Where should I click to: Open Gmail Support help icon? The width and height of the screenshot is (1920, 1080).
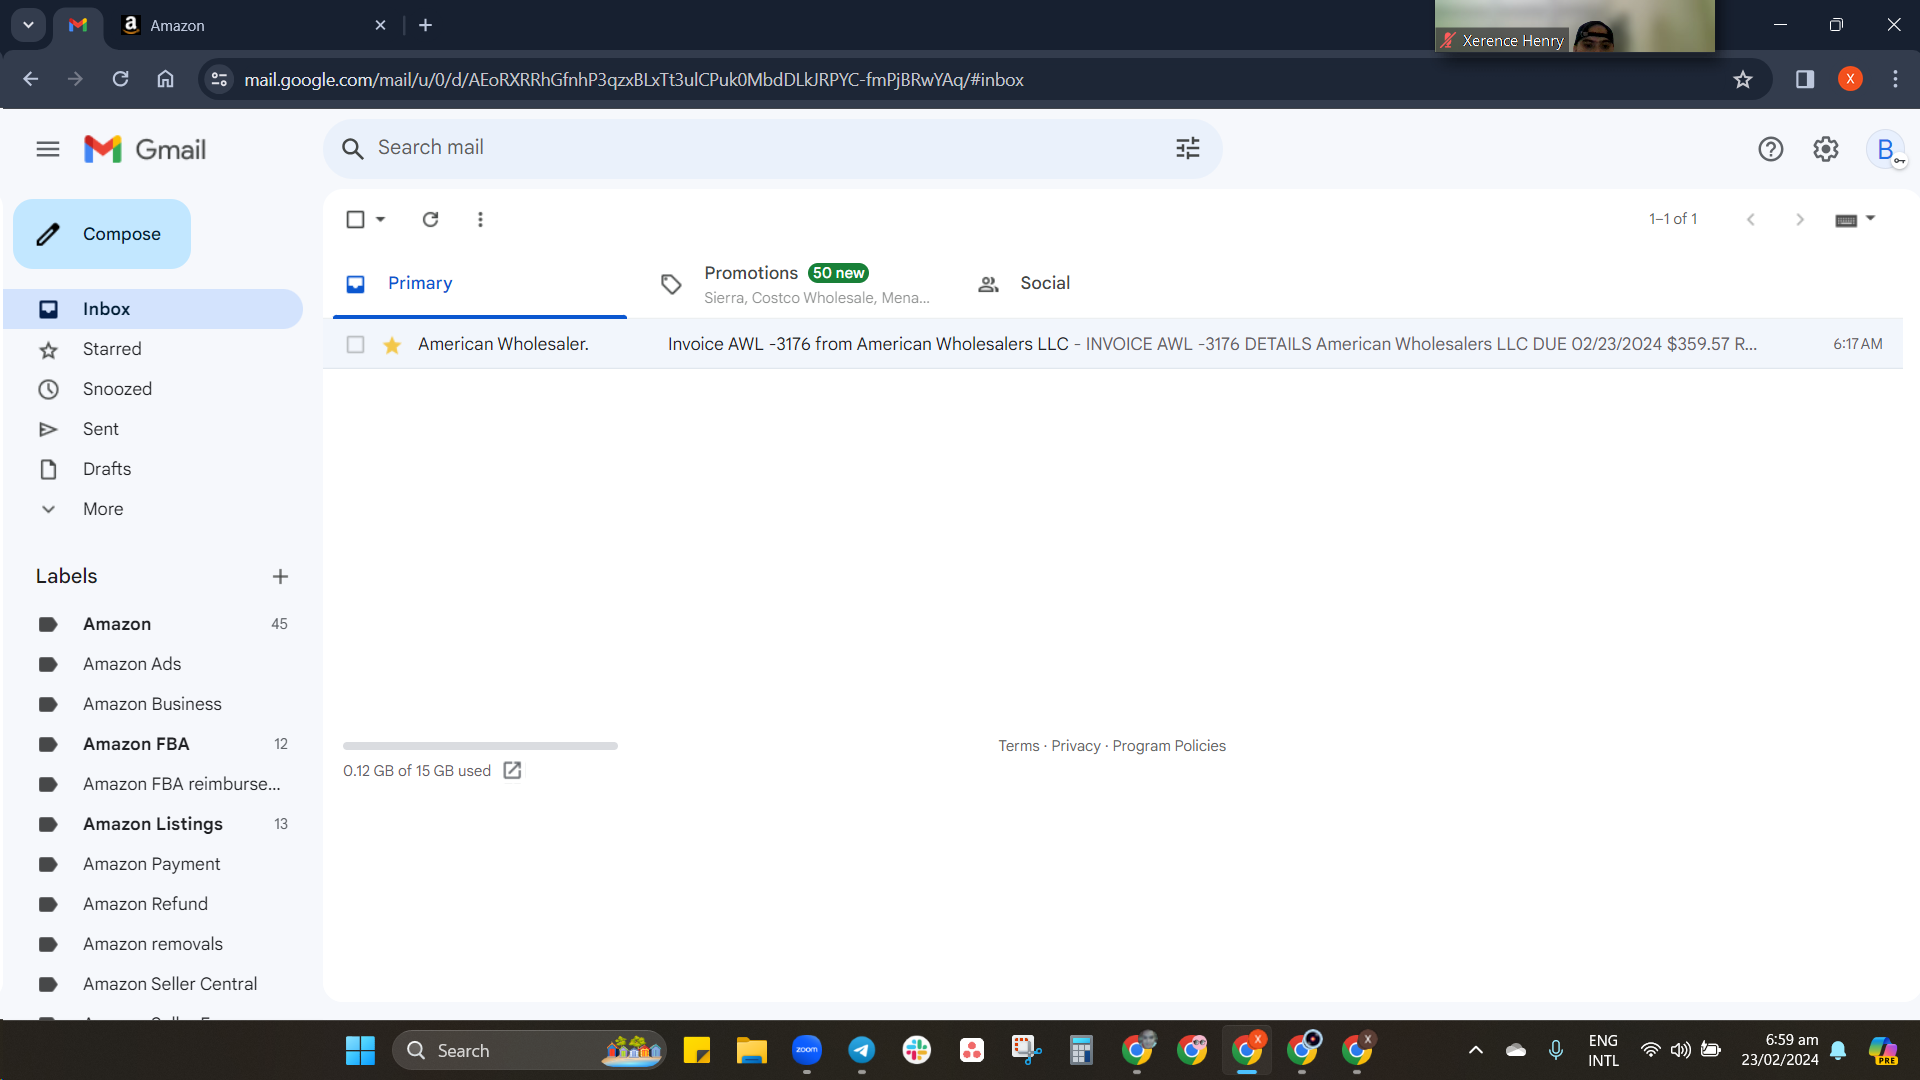click(x=1770, y=149)
